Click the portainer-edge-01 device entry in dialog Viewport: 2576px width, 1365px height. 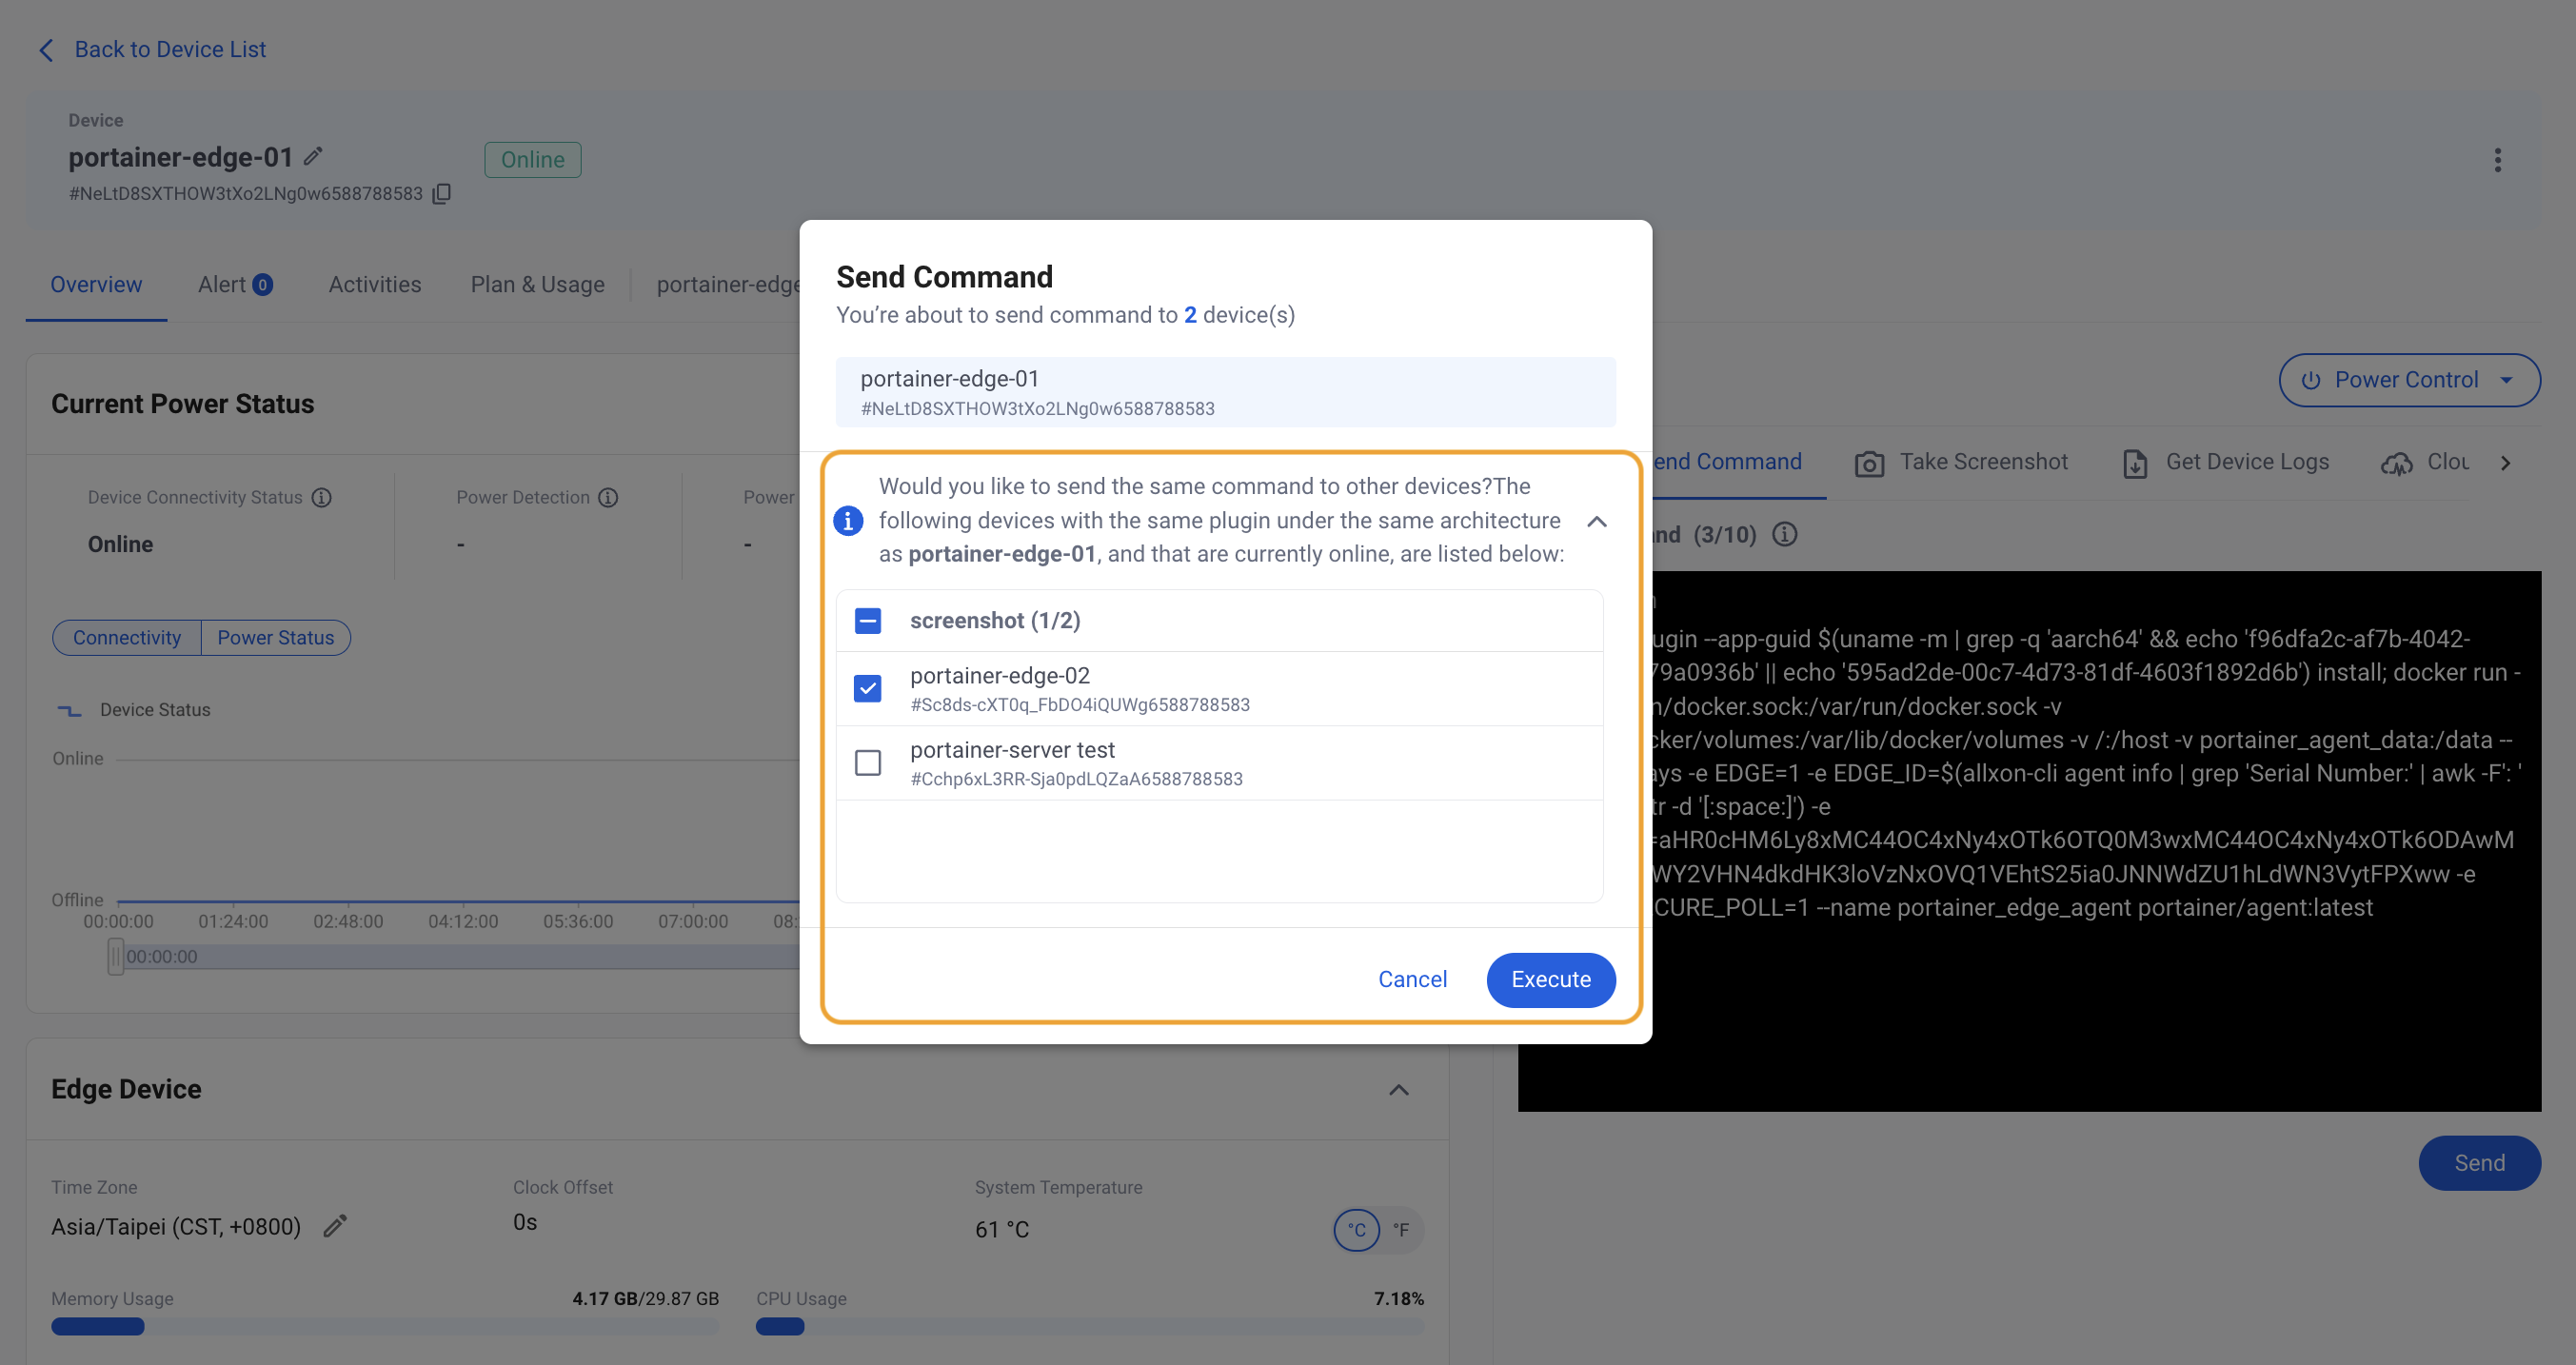pyautogui.click(x=1226, y=392)
